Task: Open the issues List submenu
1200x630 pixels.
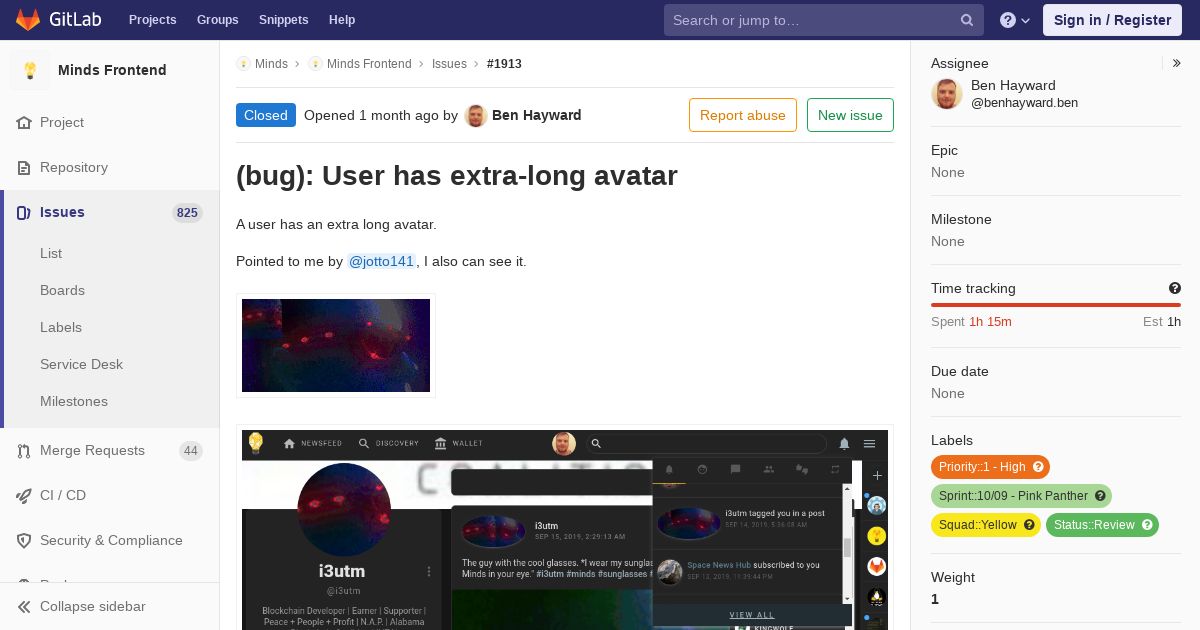Action: point(51,253)
